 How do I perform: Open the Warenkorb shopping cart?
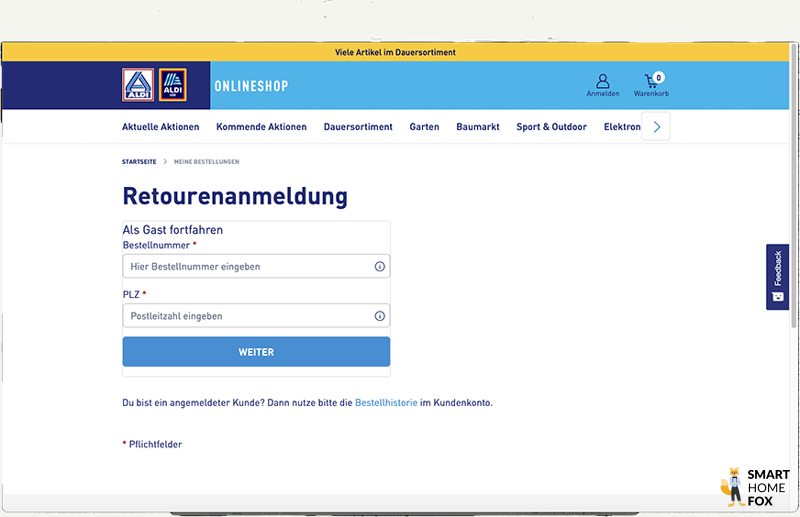coord(651,85)
